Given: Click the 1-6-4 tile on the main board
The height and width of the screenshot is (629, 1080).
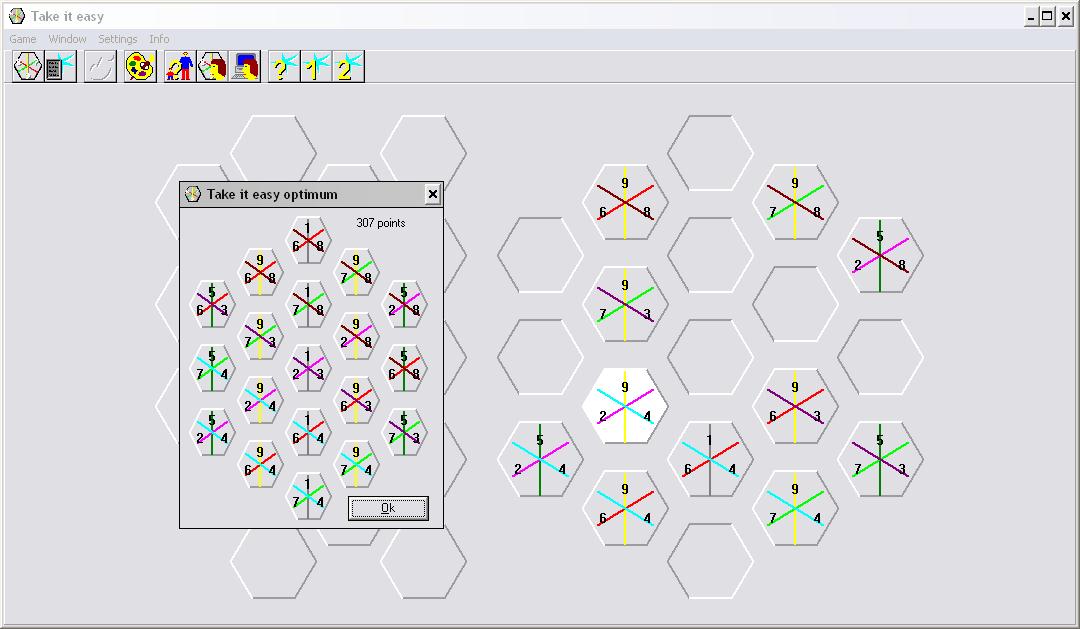Looking at the screenshot, I should tap(710, 459).
